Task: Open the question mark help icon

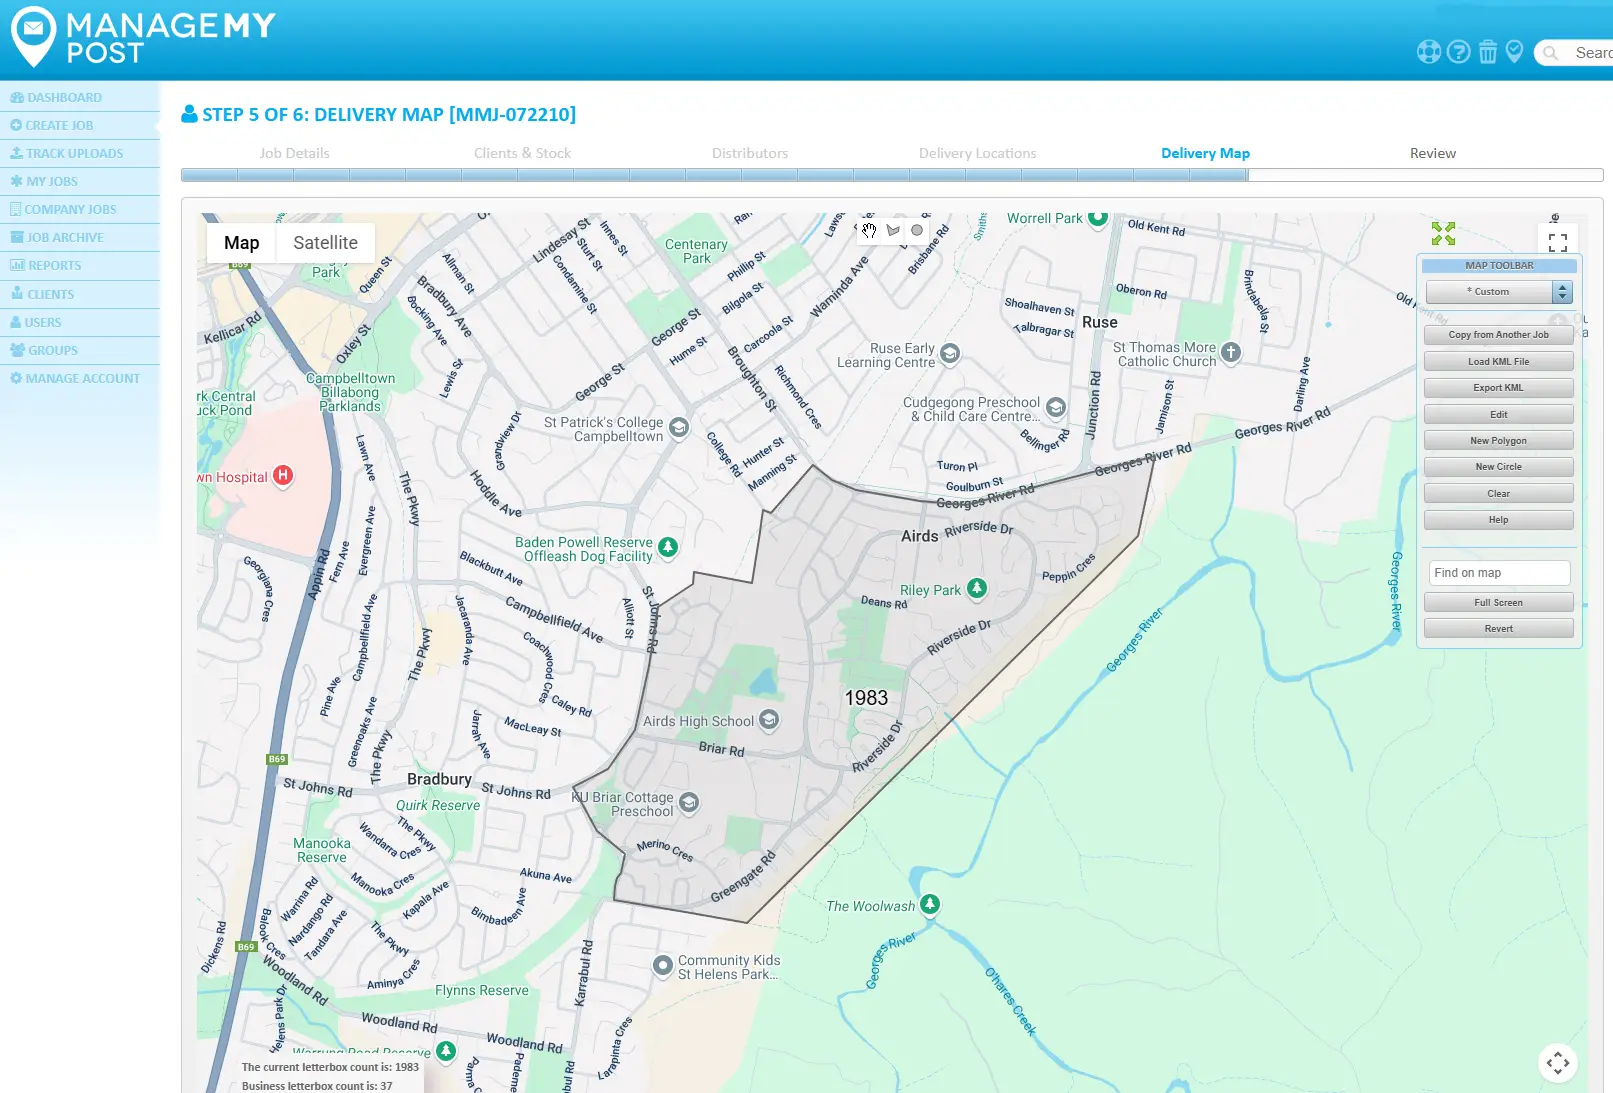Action: tap(1459, 52)
